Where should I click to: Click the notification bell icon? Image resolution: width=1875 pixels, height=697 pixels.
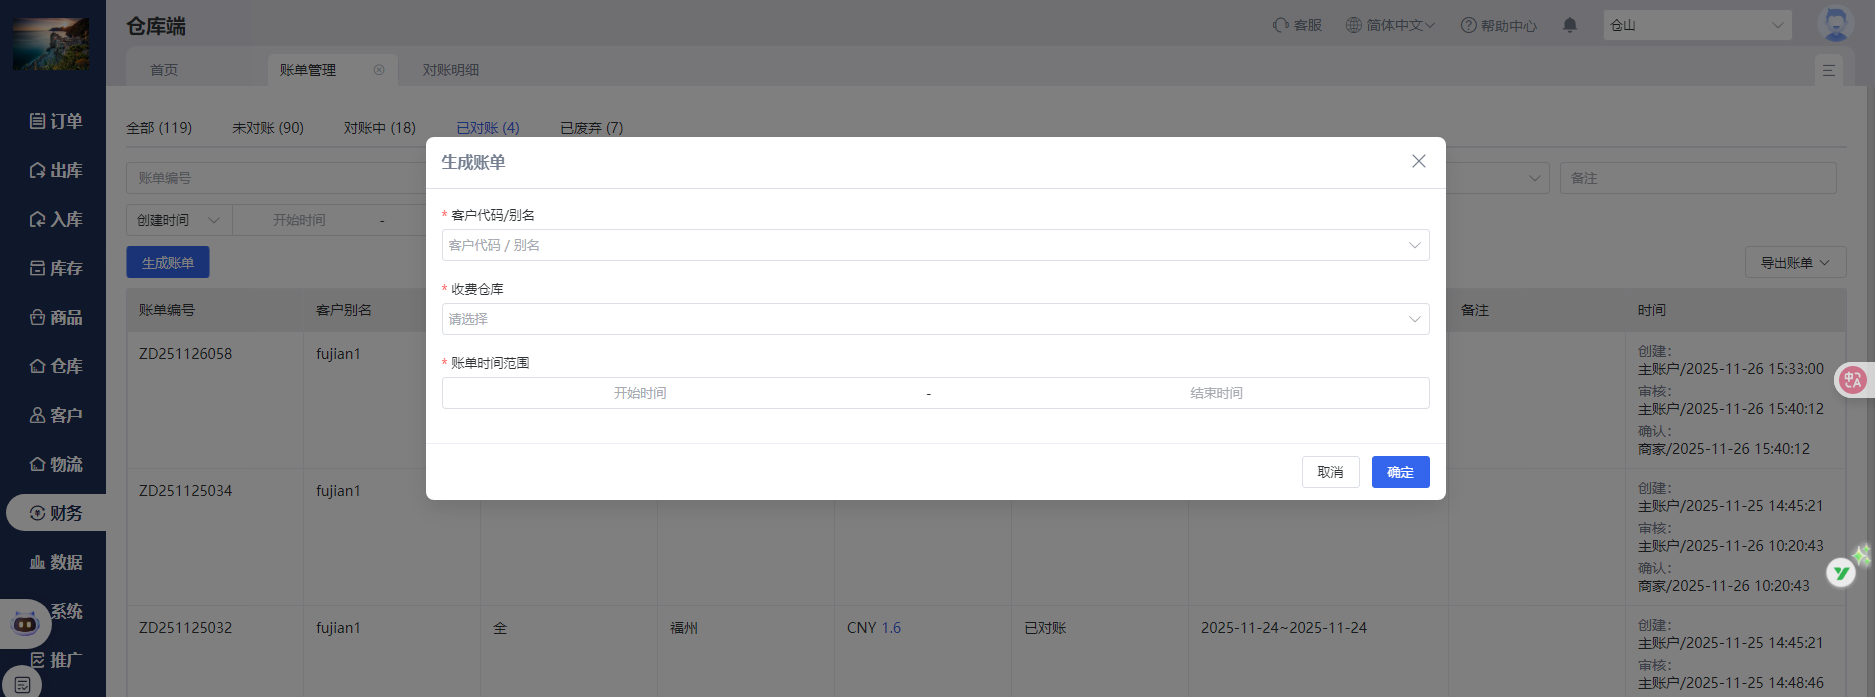click(1569, 25)
